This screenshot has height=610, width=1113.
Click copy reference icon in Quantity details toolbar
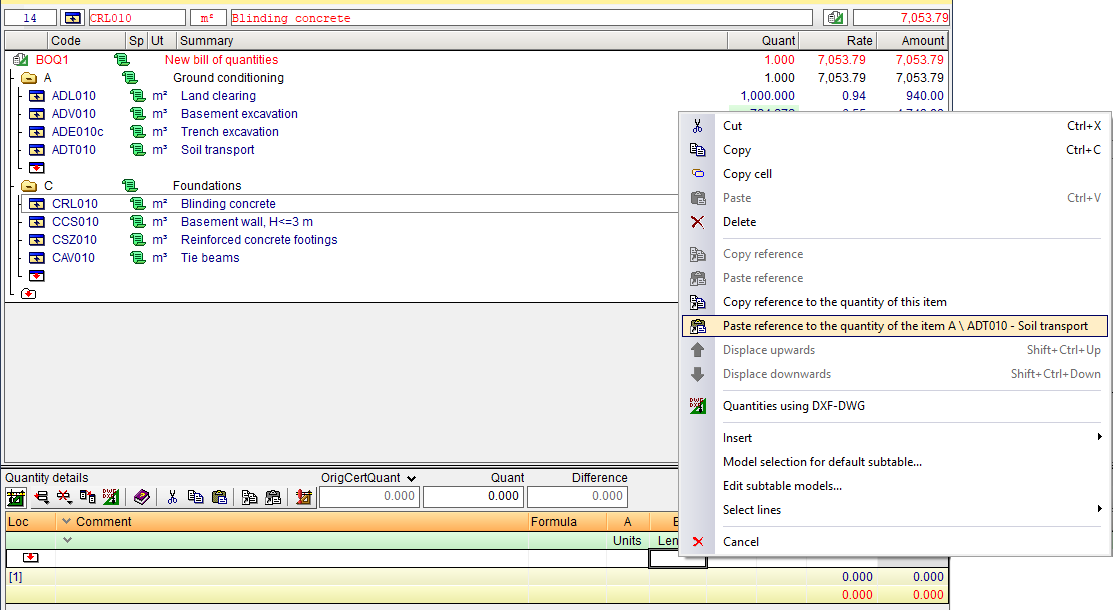tap(249, 497)
